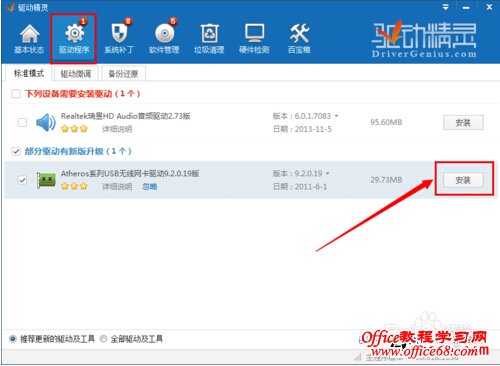Toggle checkbox for 下列设备需要安装驱动 group
The width and height of the screenshot is (500, 366).
pyautogui.click(x=16, y=94)
